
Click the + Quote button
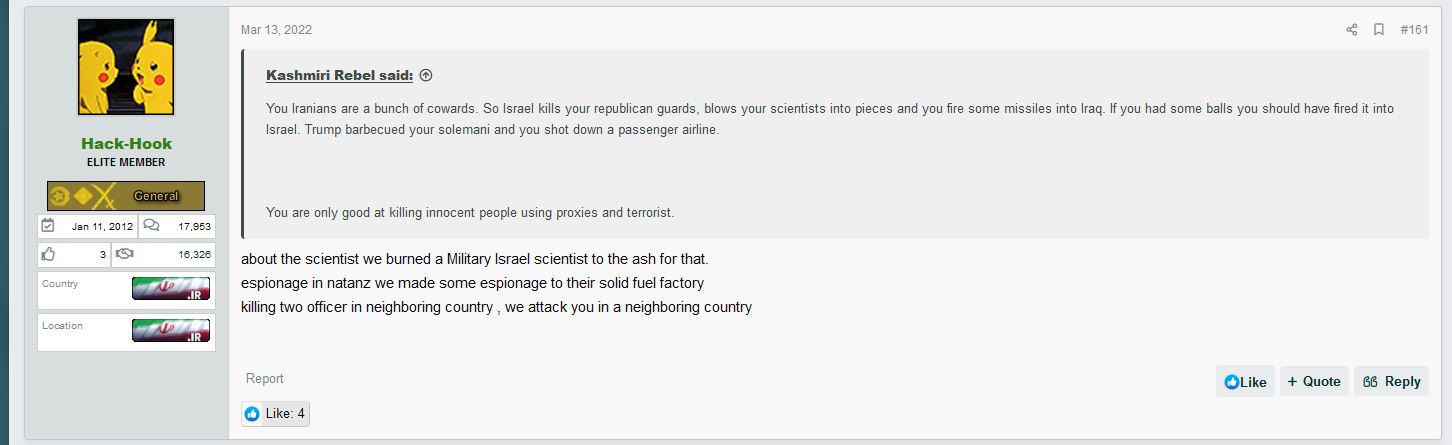coord(1314,381)
